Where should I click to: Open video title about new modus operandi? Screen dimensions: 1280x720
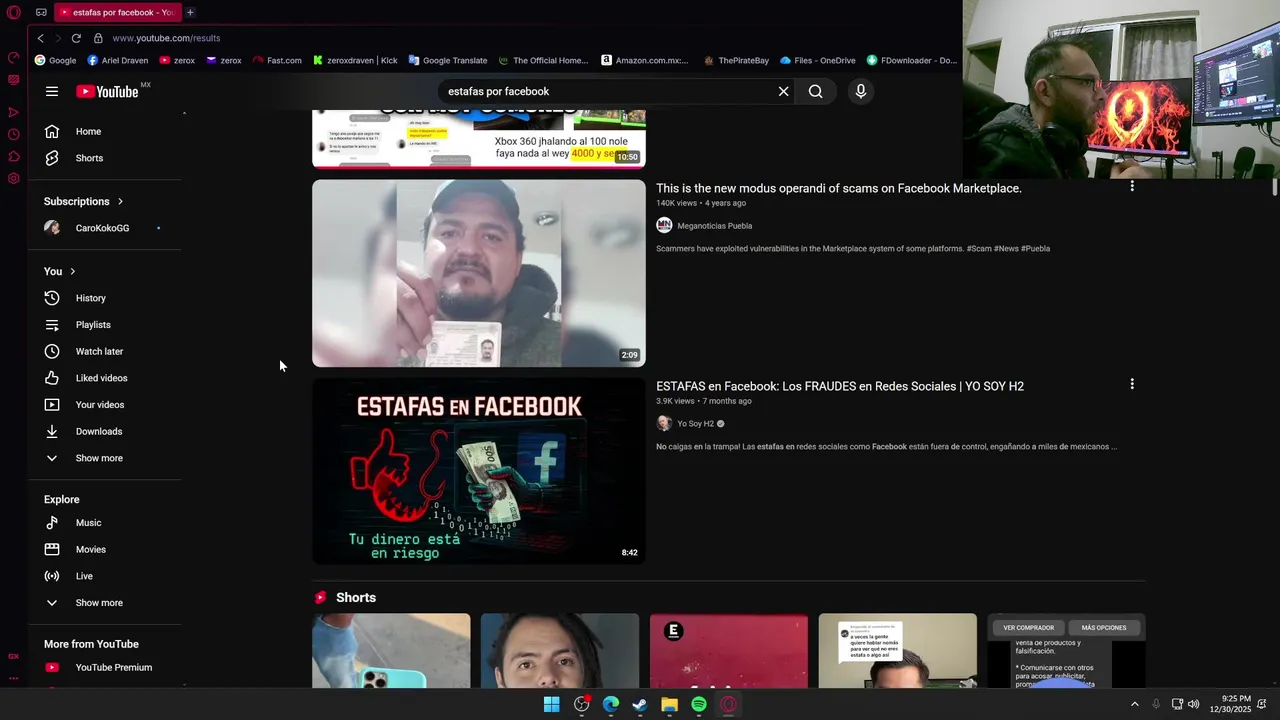[x=839, y=188]
